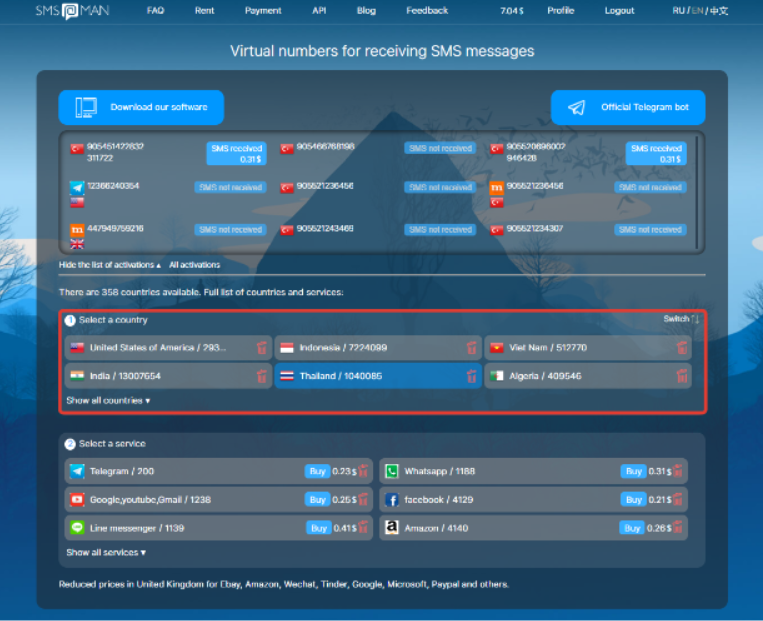Viewport: 763px width, 621px height.
Task: Click Telegram icon beside number 12366240354
Action: pyautogui.click(x=77, y=187)
